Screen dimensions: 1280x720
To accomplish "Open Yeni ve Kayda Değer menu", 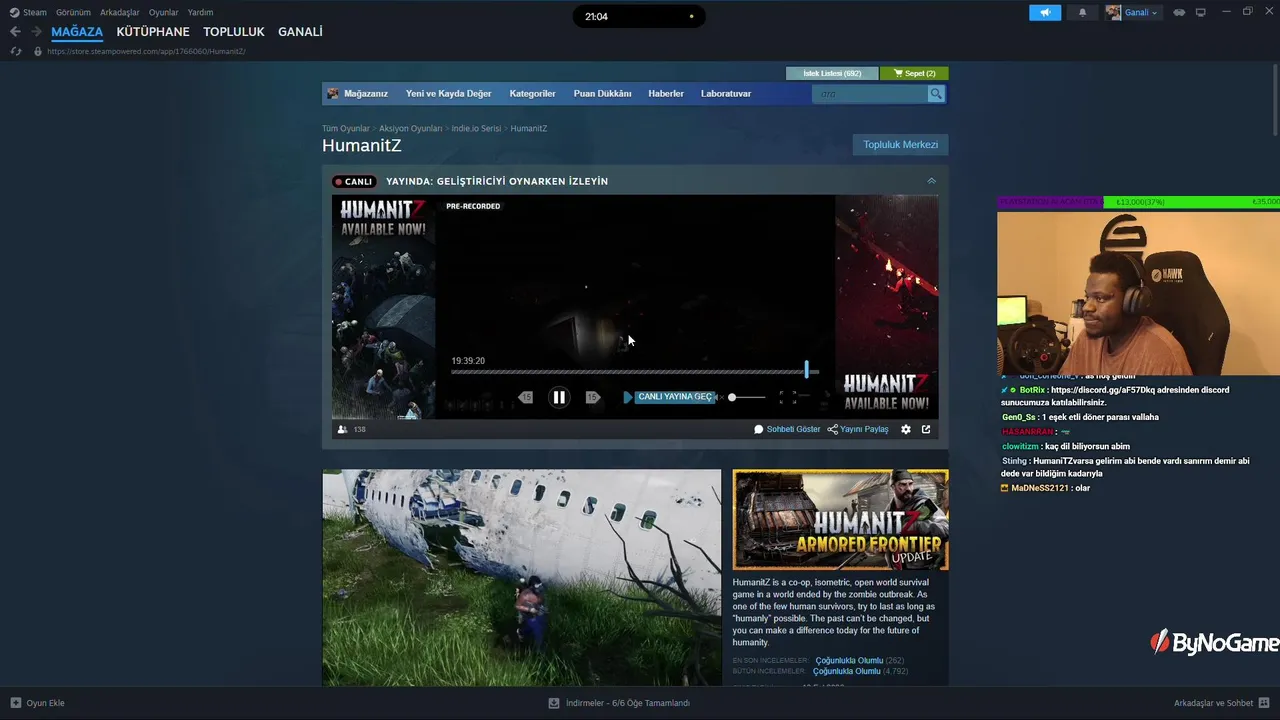I will [x=448, y=94].
